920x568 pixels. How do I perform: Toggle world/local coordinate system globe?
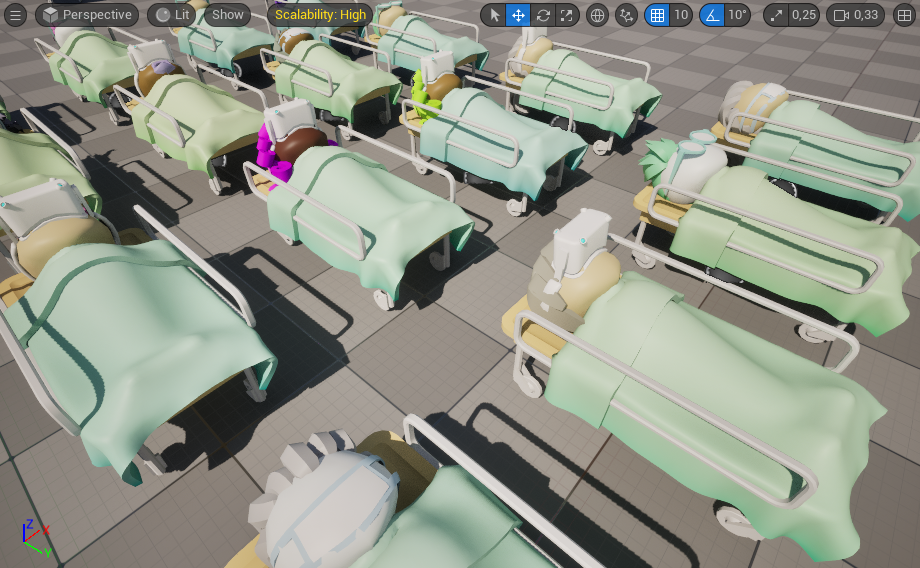597,15
